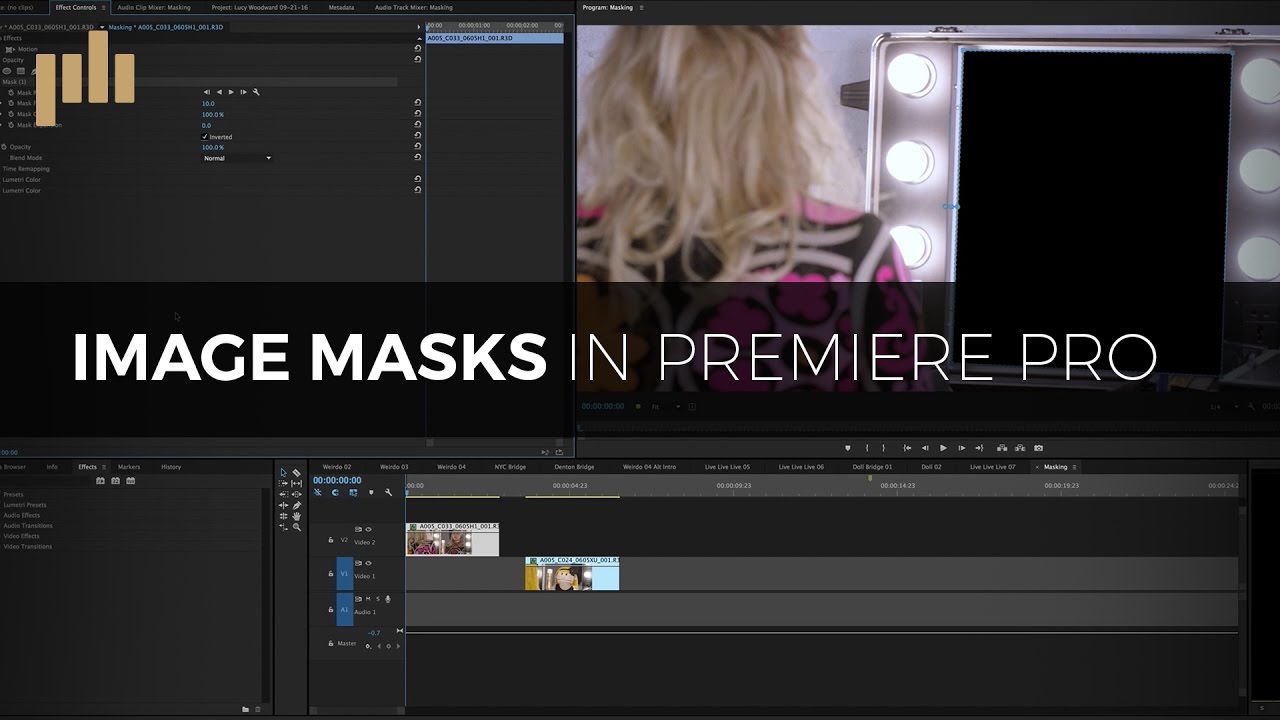This screenshot has height=720, width=1280.
Task: Click the Mask Feather value 10.0
Action: [208, 103]
